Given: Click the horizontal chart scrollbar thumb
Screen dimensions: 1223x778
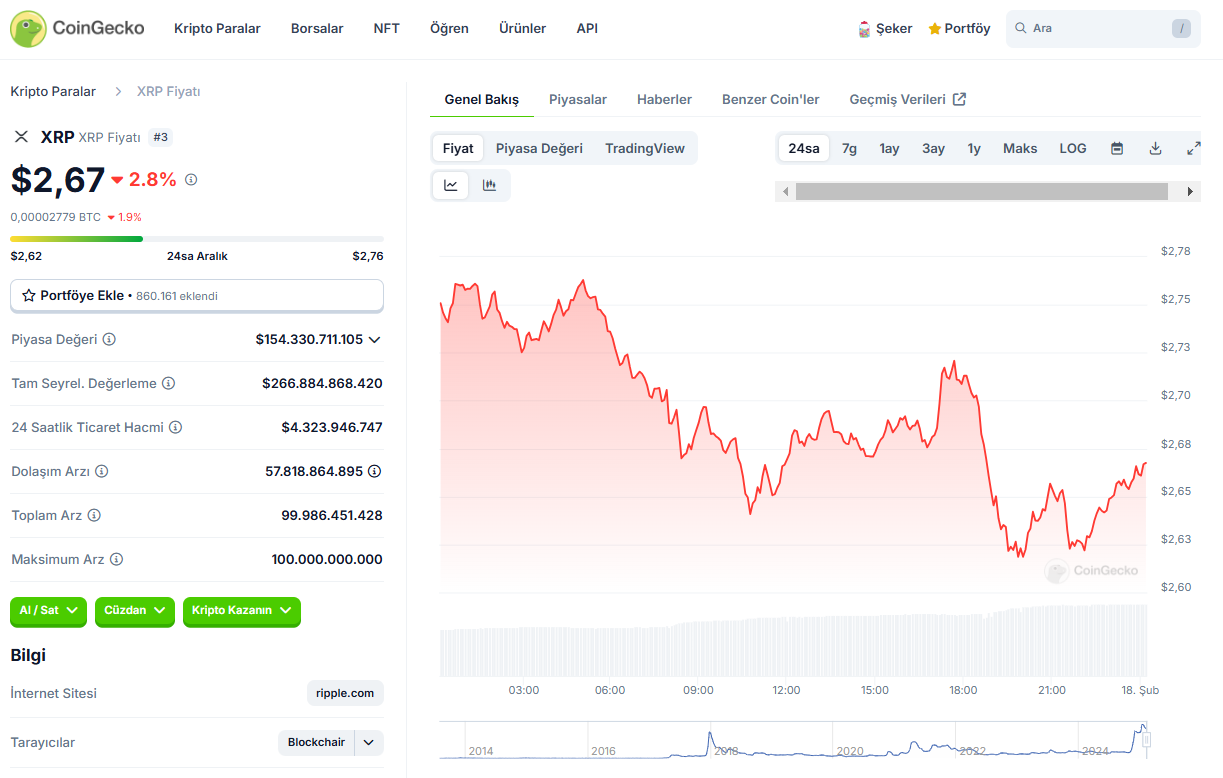Looking at the screenshot, I should coord(981,191).
